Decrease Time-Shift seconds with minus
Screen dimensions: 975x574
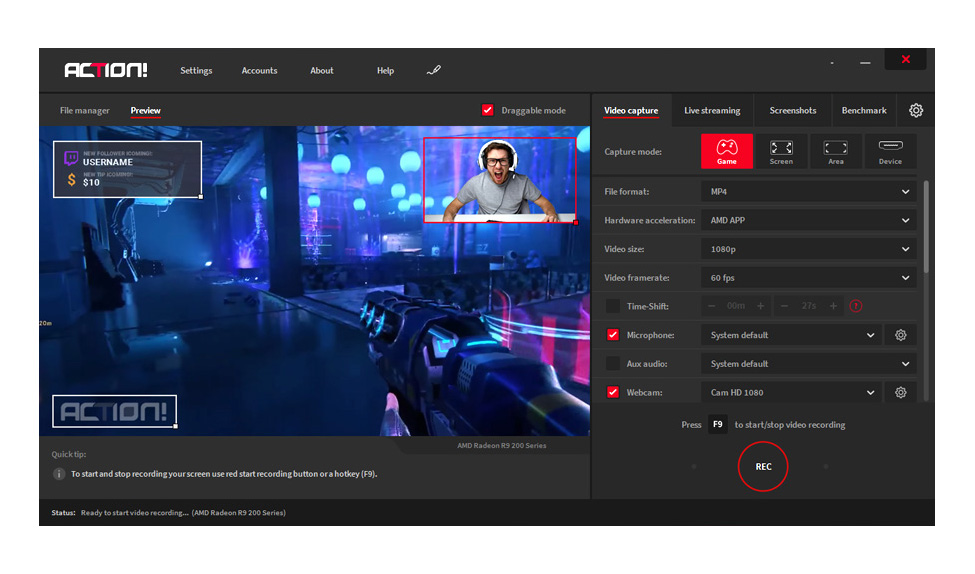(x=784, y=306)
